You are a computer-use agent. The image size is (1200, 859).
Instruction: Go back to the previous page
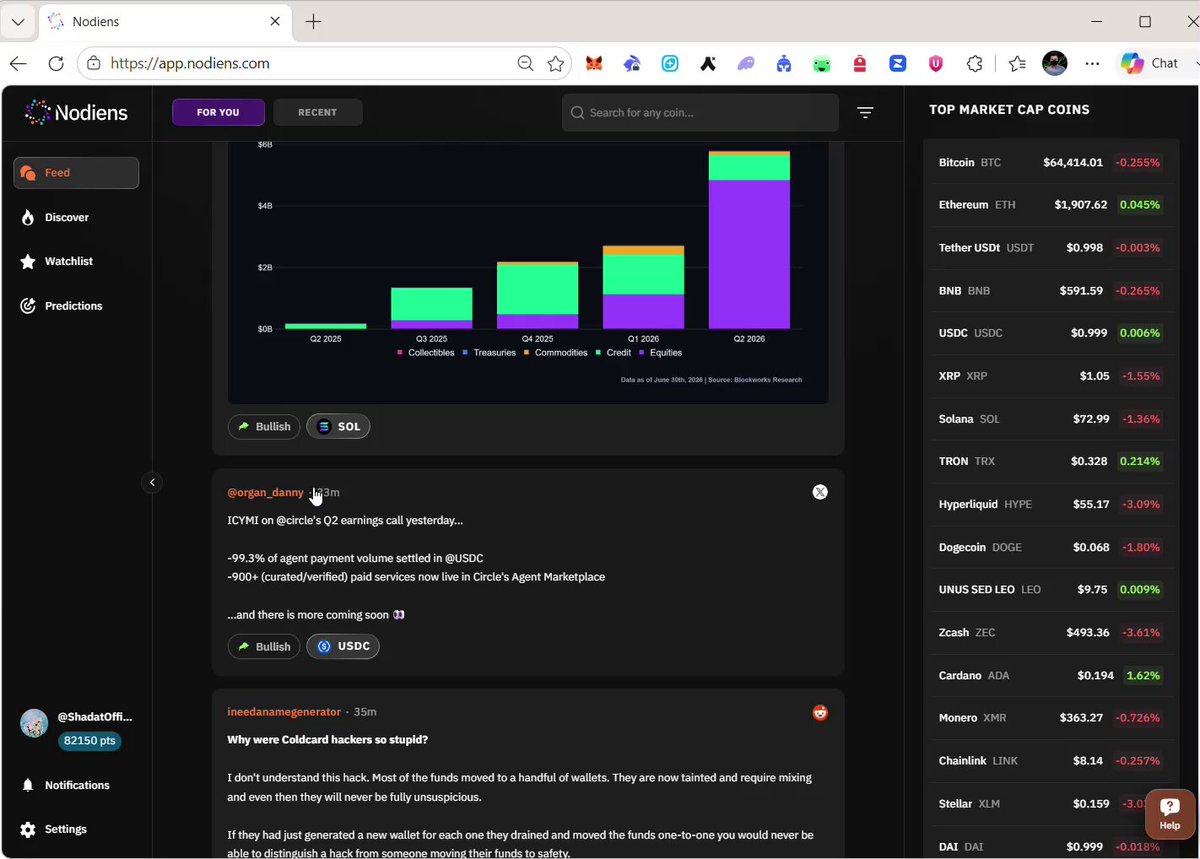point(18,63)
